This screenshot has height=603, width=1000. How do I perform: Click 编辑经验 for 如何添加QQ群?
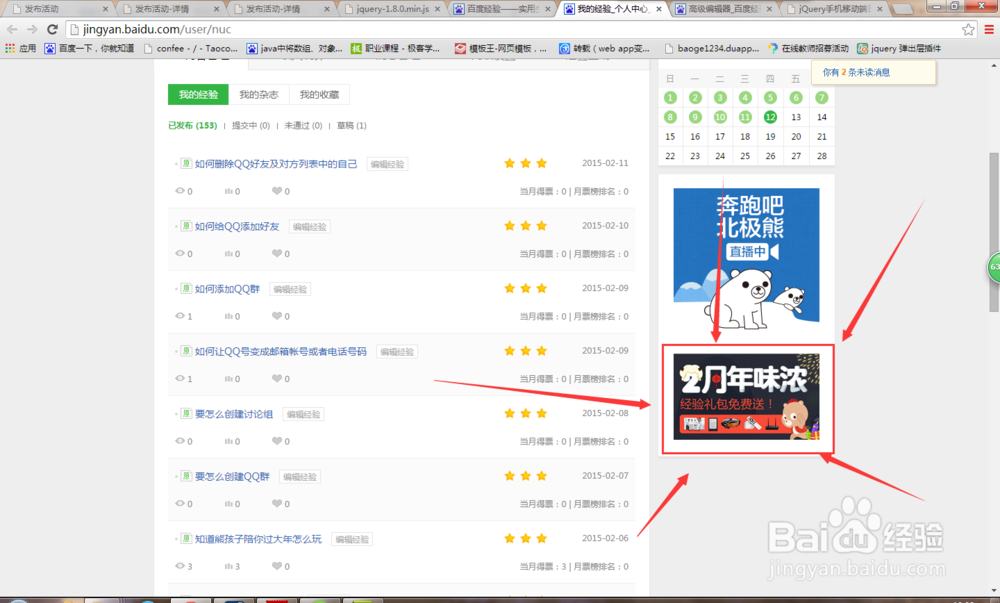coord(290,289)
